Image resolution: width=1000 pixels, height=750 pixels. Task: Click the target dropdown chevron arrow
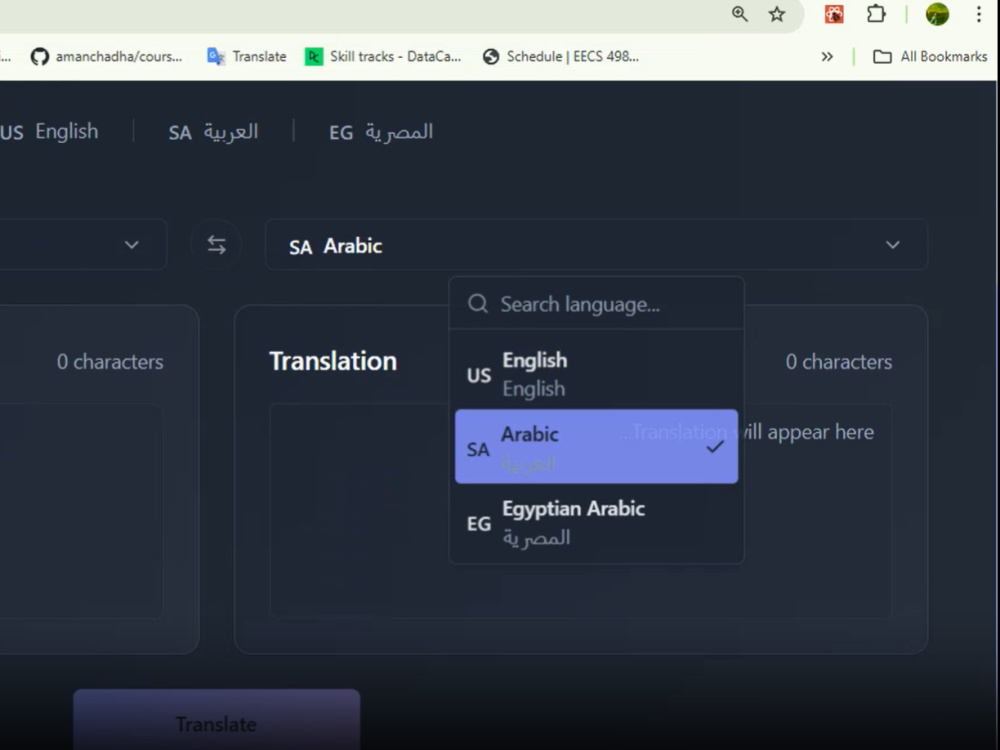click(x=893, y=245)
